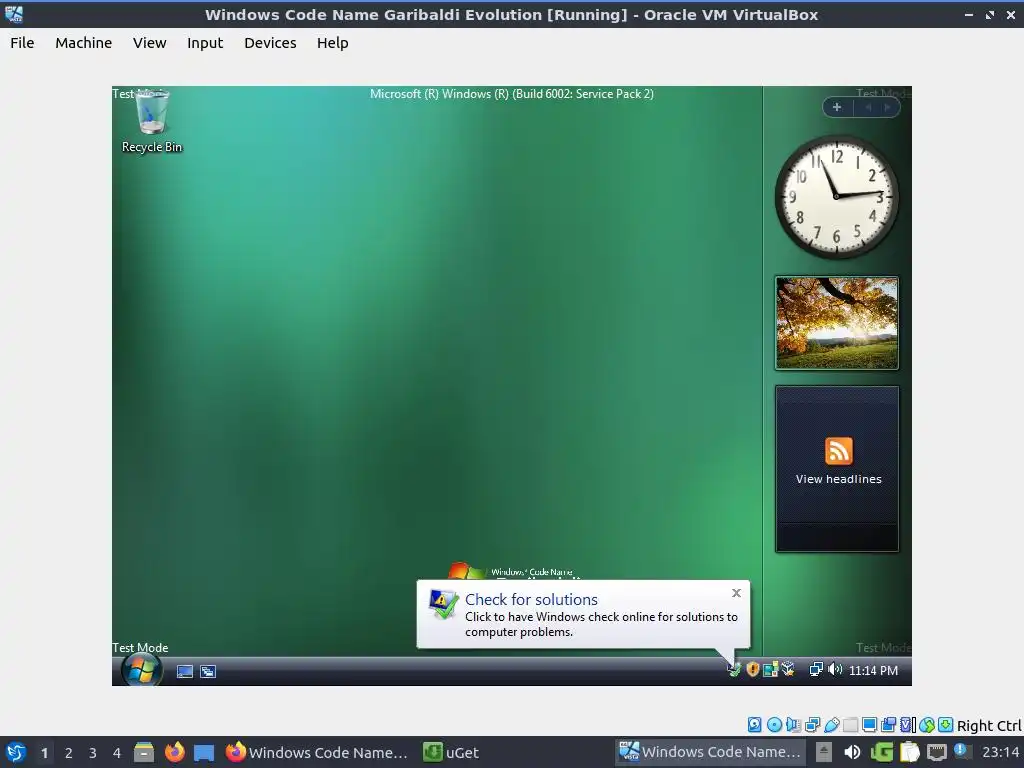Click the analog Clock gadget
Screen dimensions: 1024x768
click(x=837, y=197)
